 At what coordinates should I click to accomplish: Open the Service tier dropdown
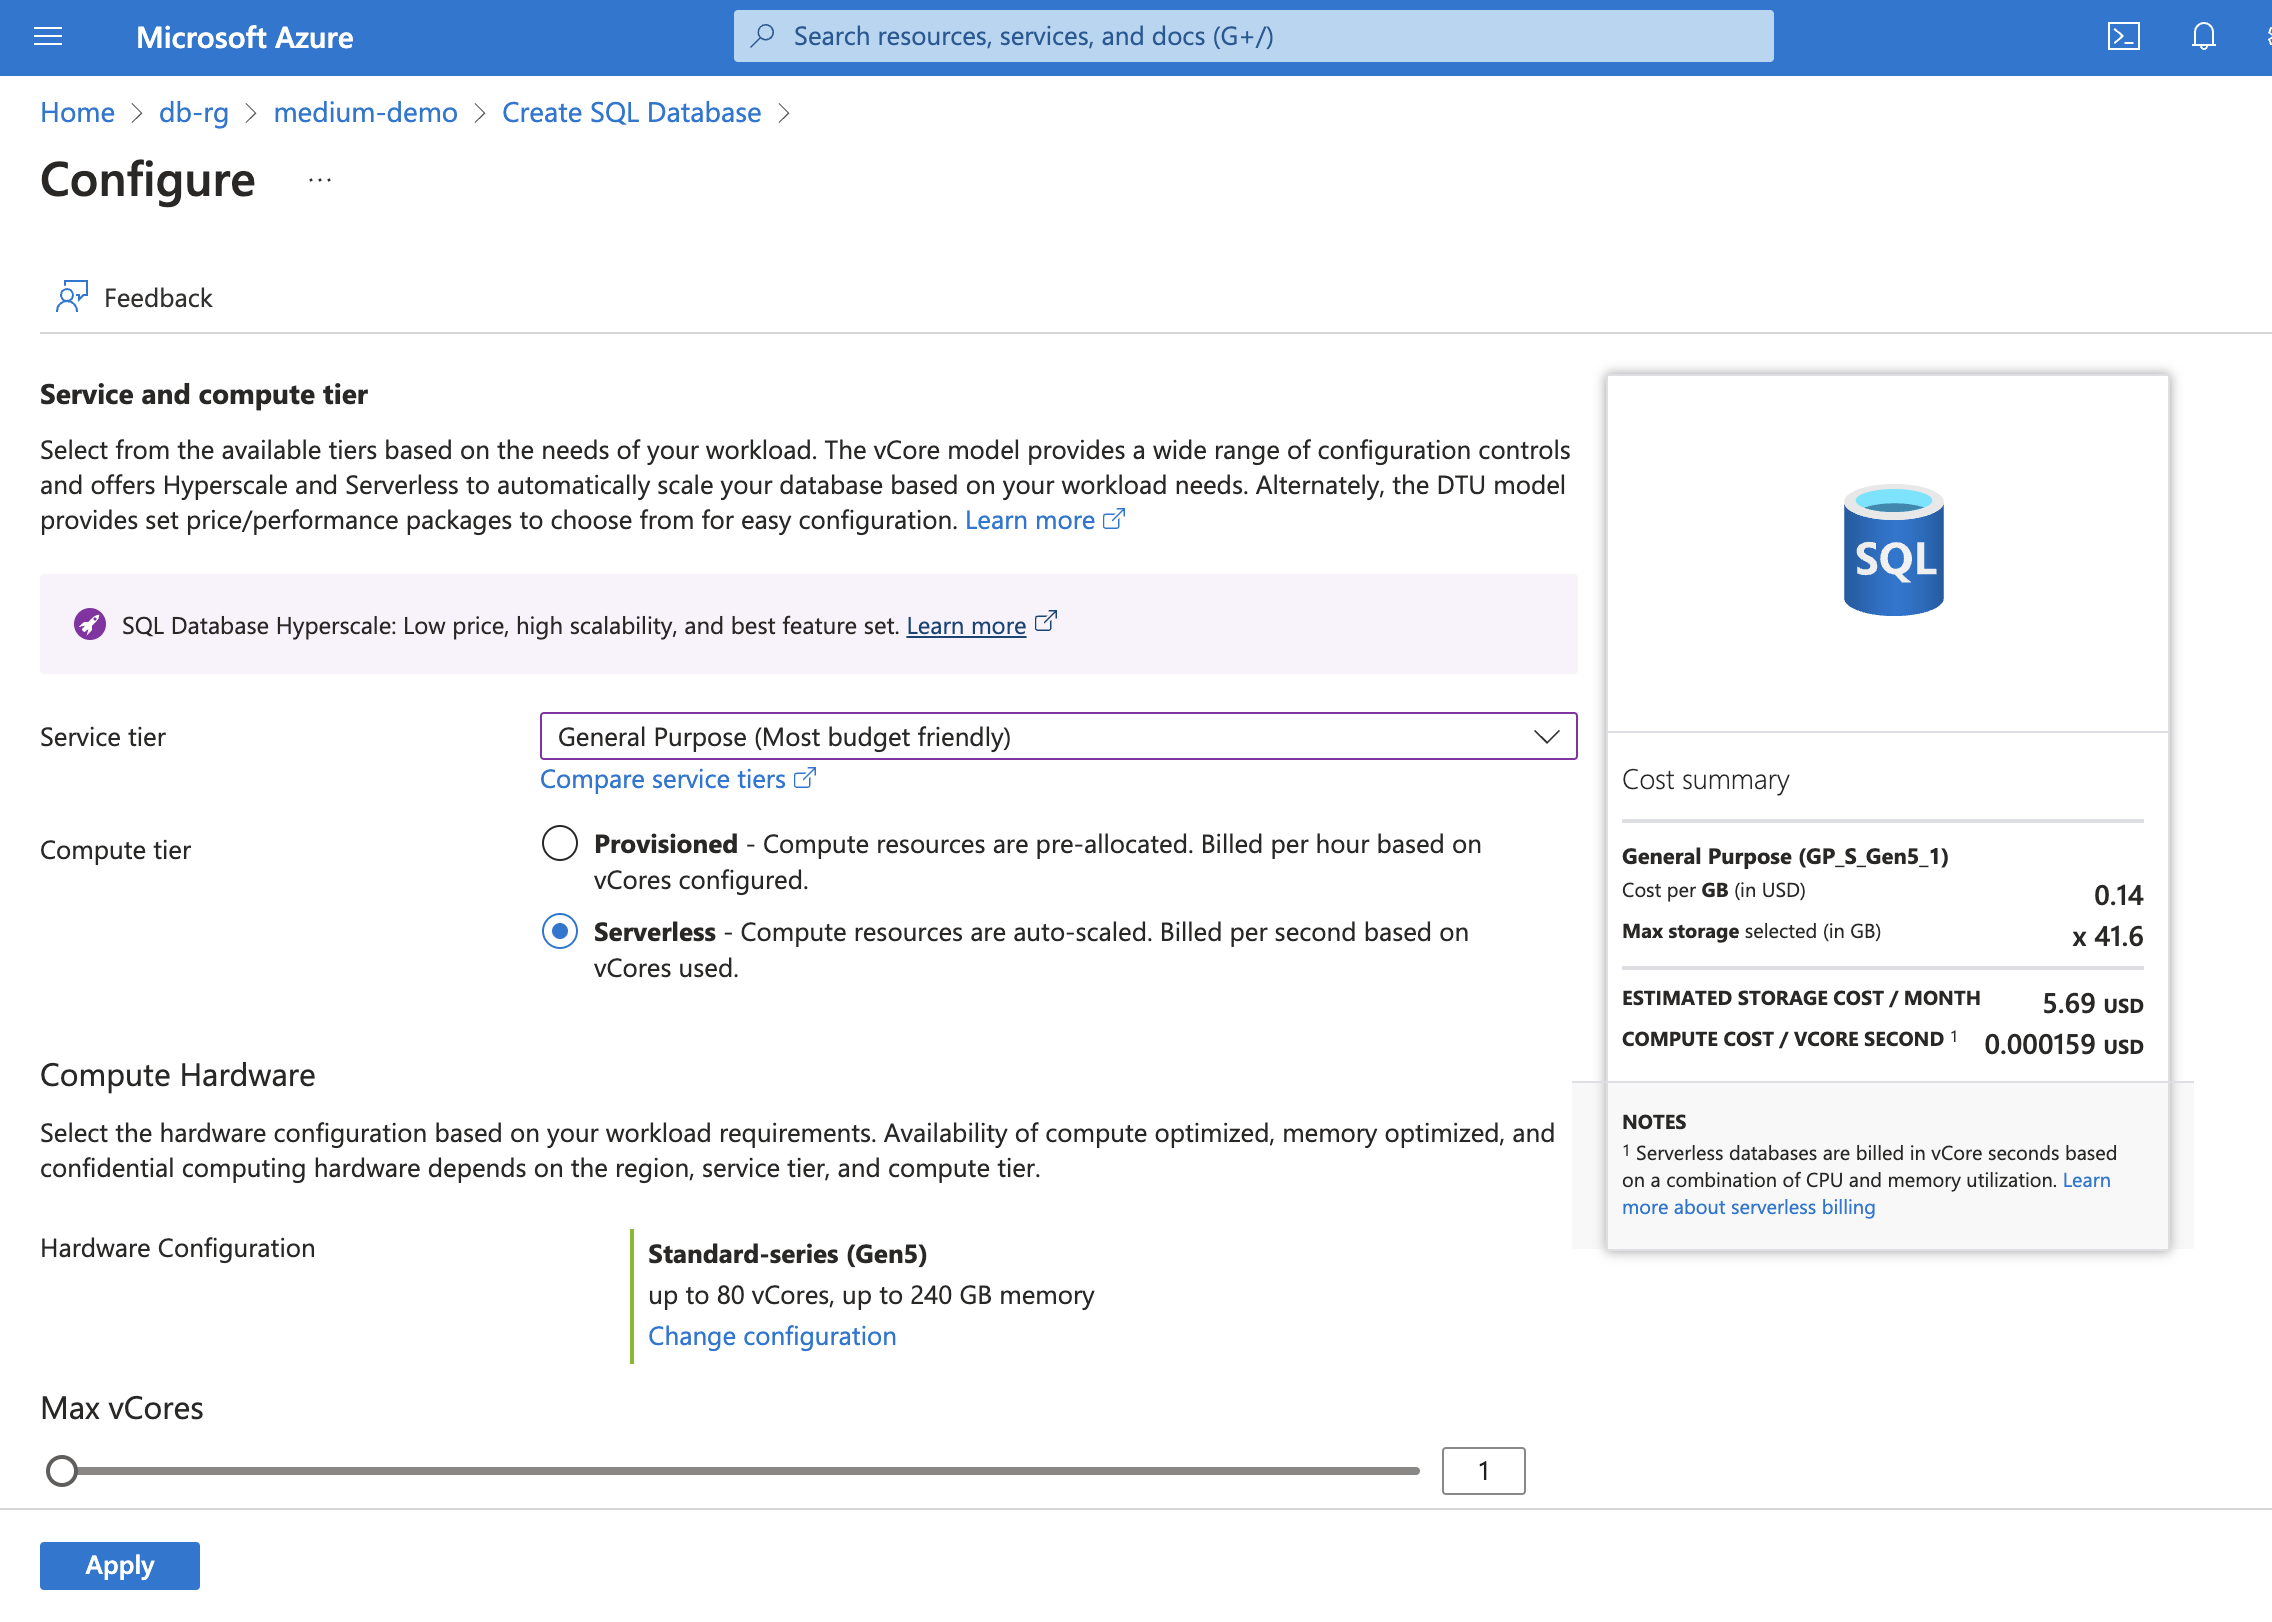pyautogui.click(x=1058, y=737)
